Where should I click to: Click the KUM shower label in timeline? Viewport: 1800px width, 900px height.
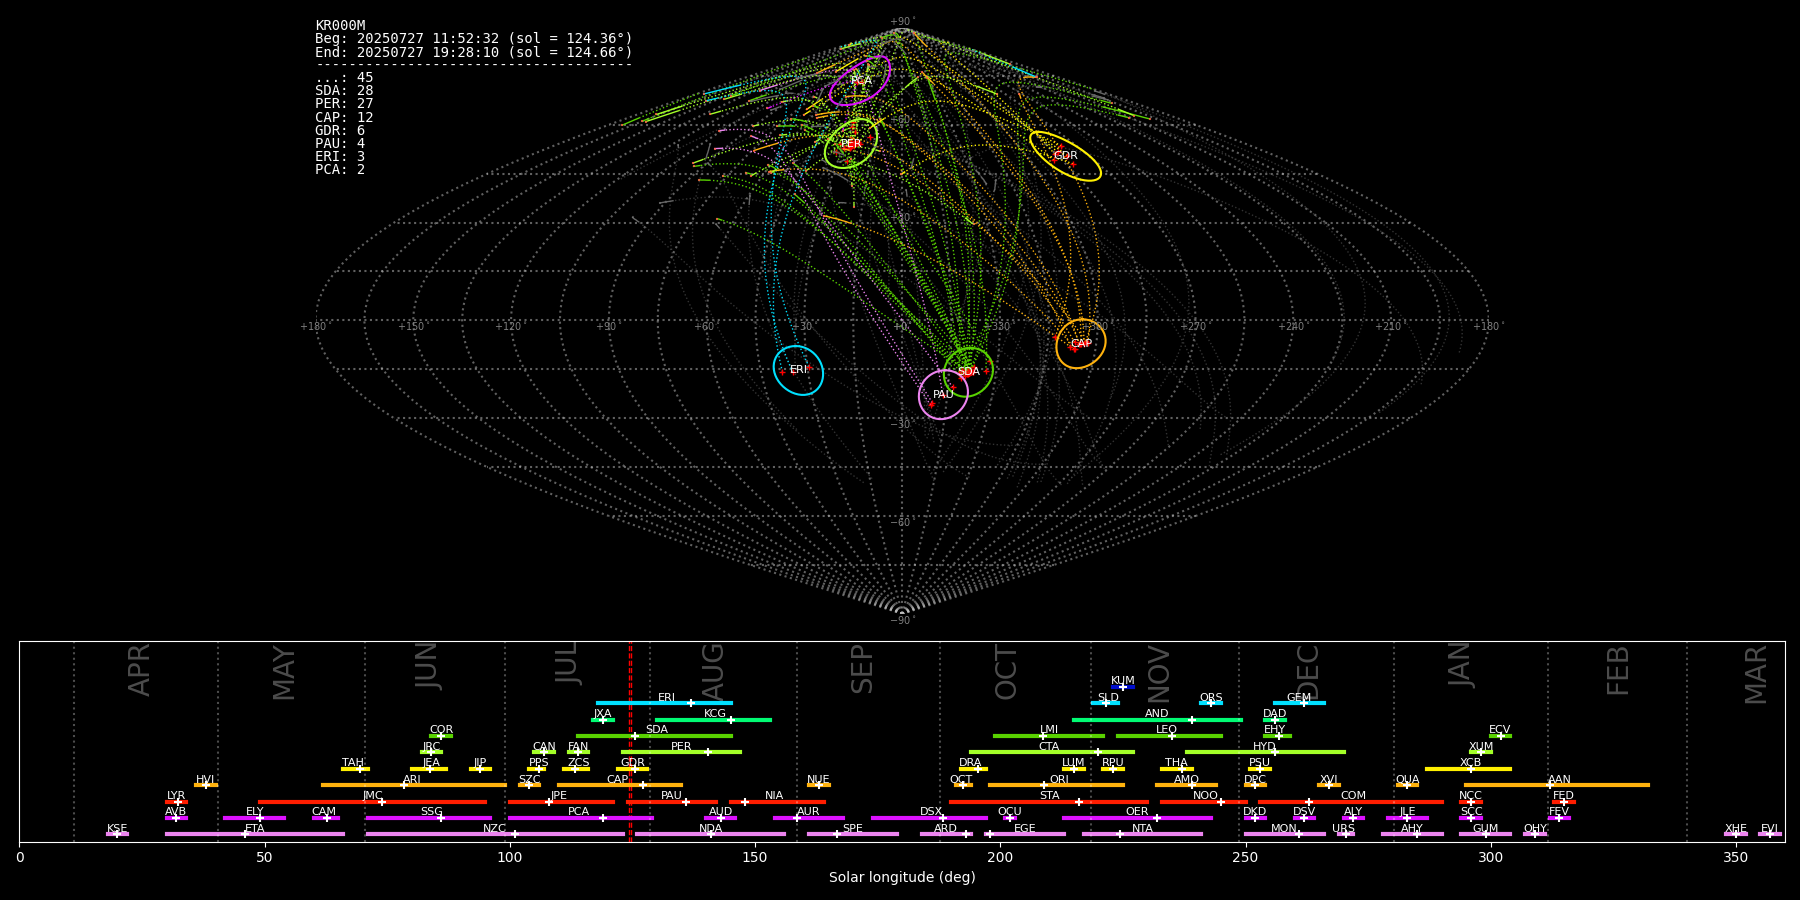(1123, 681)
